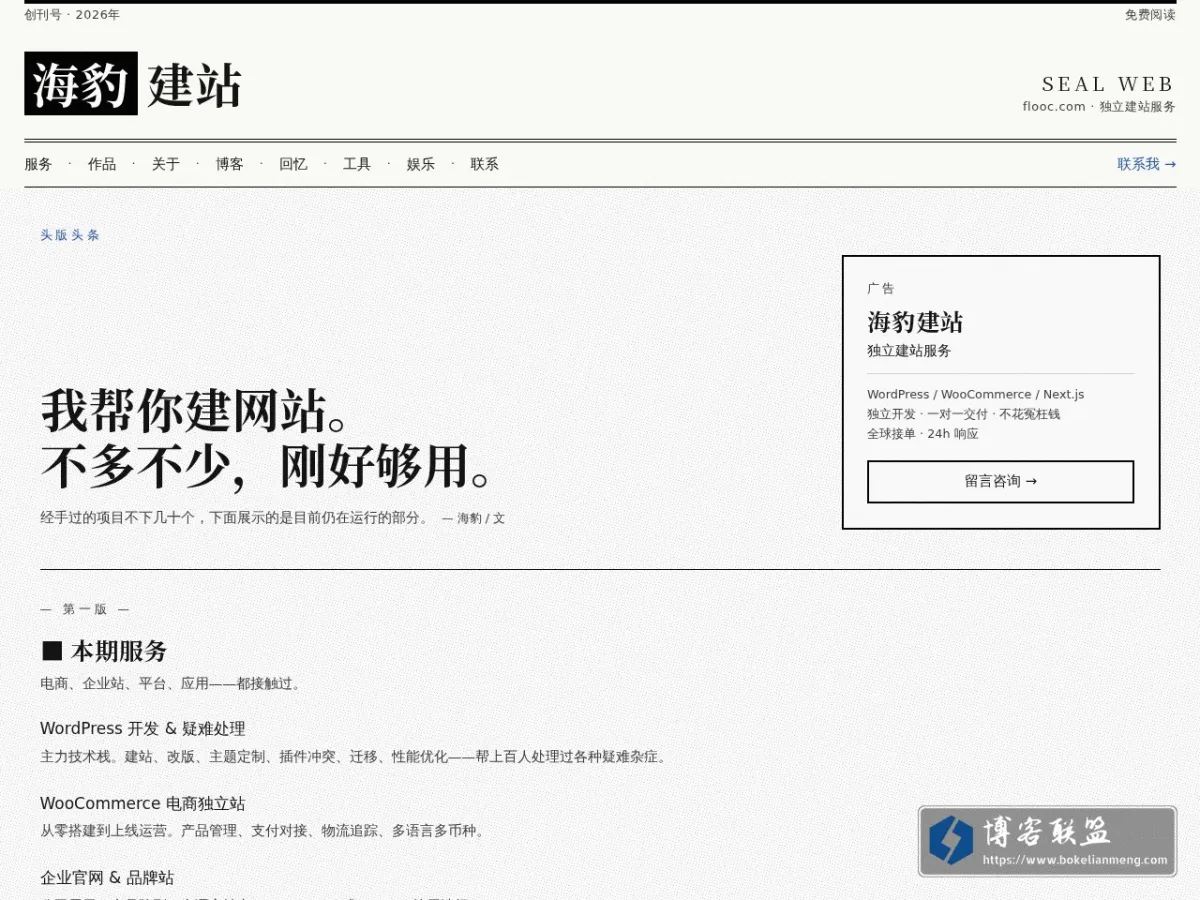Click the 海豹建站 site logo

(133, 84)
